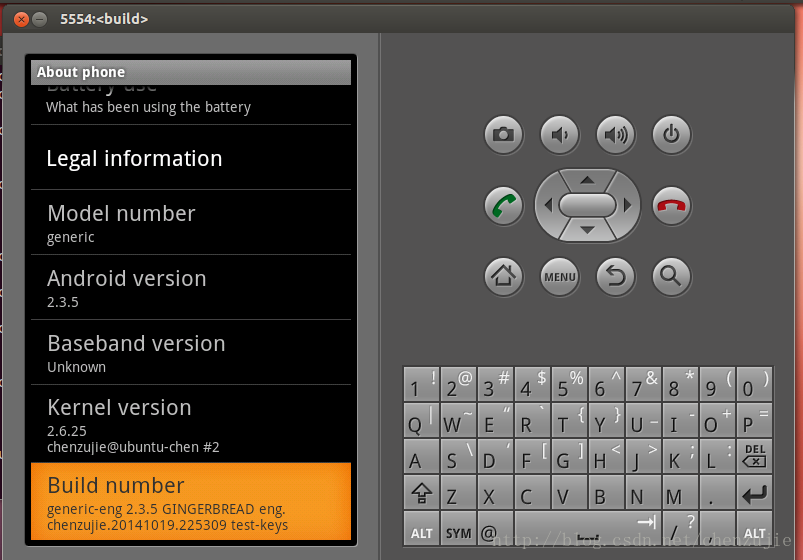Image resolution: width=803 pixels, height=560 pixels.
Task: Open Legal information
Action: tap(191, 158)
